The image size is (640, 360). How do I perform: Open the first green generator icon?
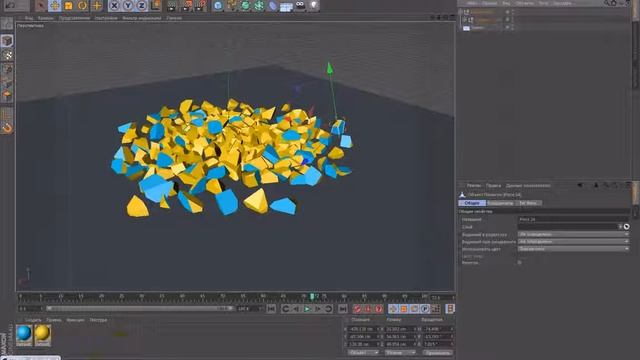(245, 5)
